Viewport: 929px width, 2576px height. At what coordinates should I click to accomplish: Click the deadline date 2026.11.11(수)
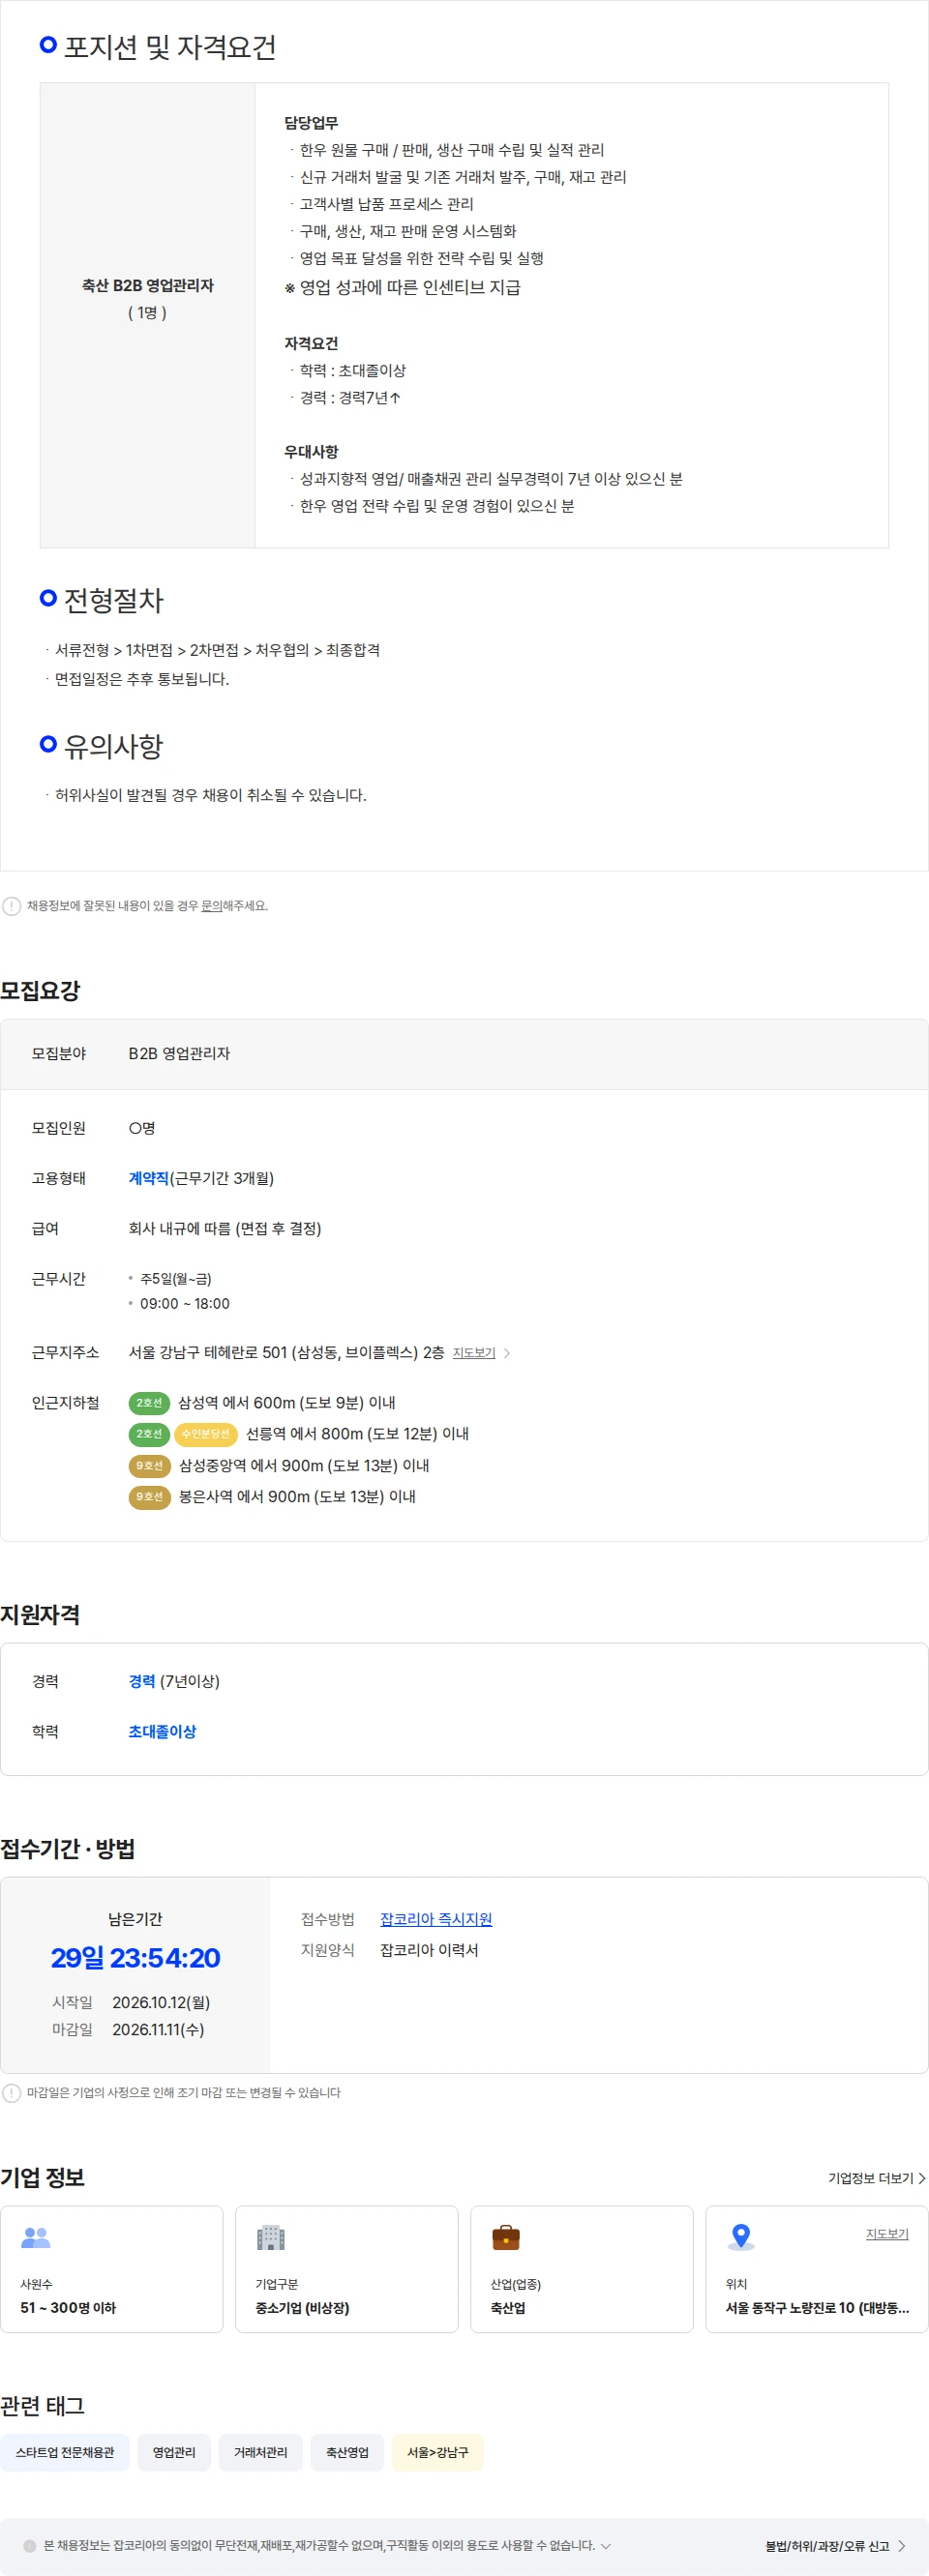tap(158, 2029)
